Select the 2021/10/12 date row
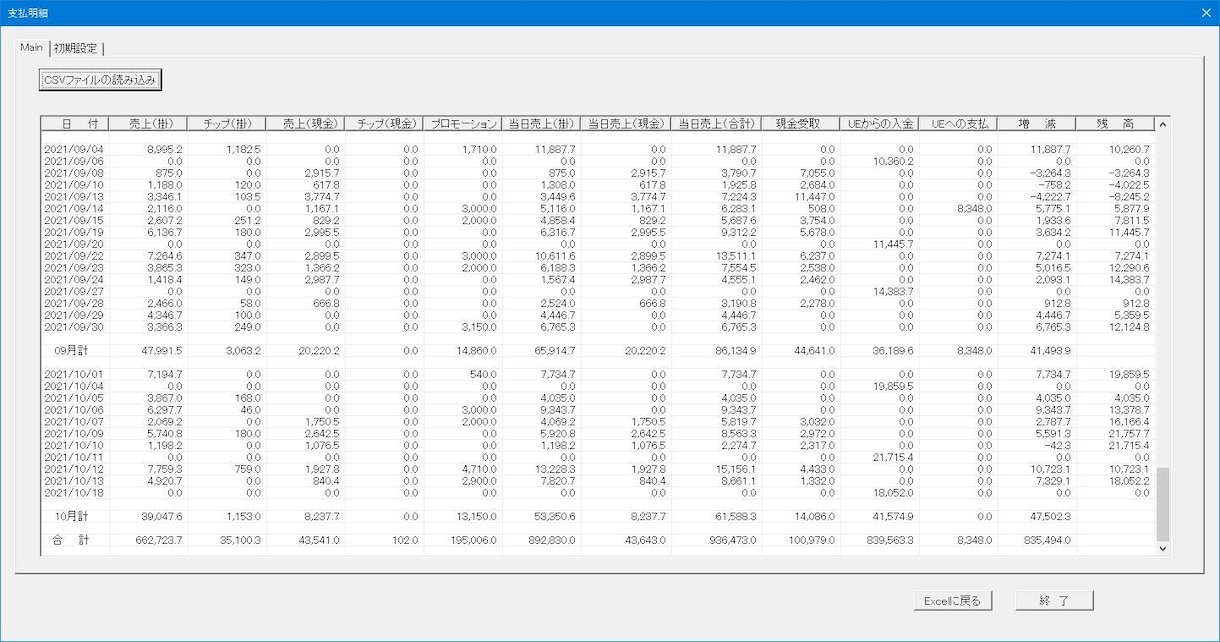1220x642 pixels. tap(597, 469)
